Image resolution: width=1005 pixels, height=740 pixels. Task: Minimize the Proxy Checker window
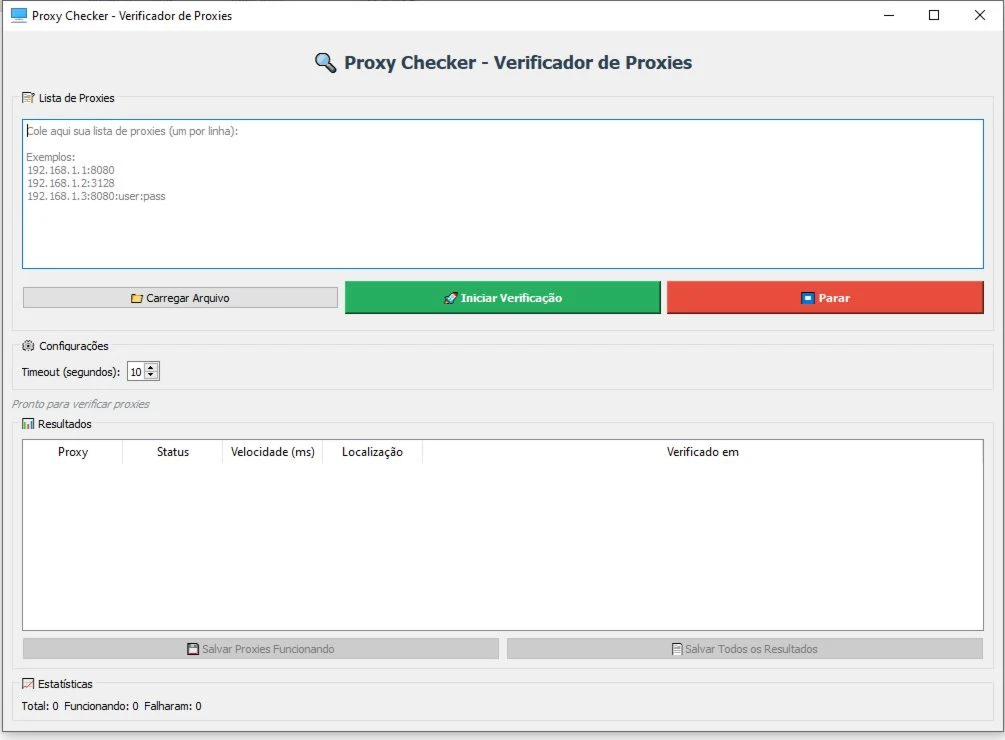click(888, 15)
